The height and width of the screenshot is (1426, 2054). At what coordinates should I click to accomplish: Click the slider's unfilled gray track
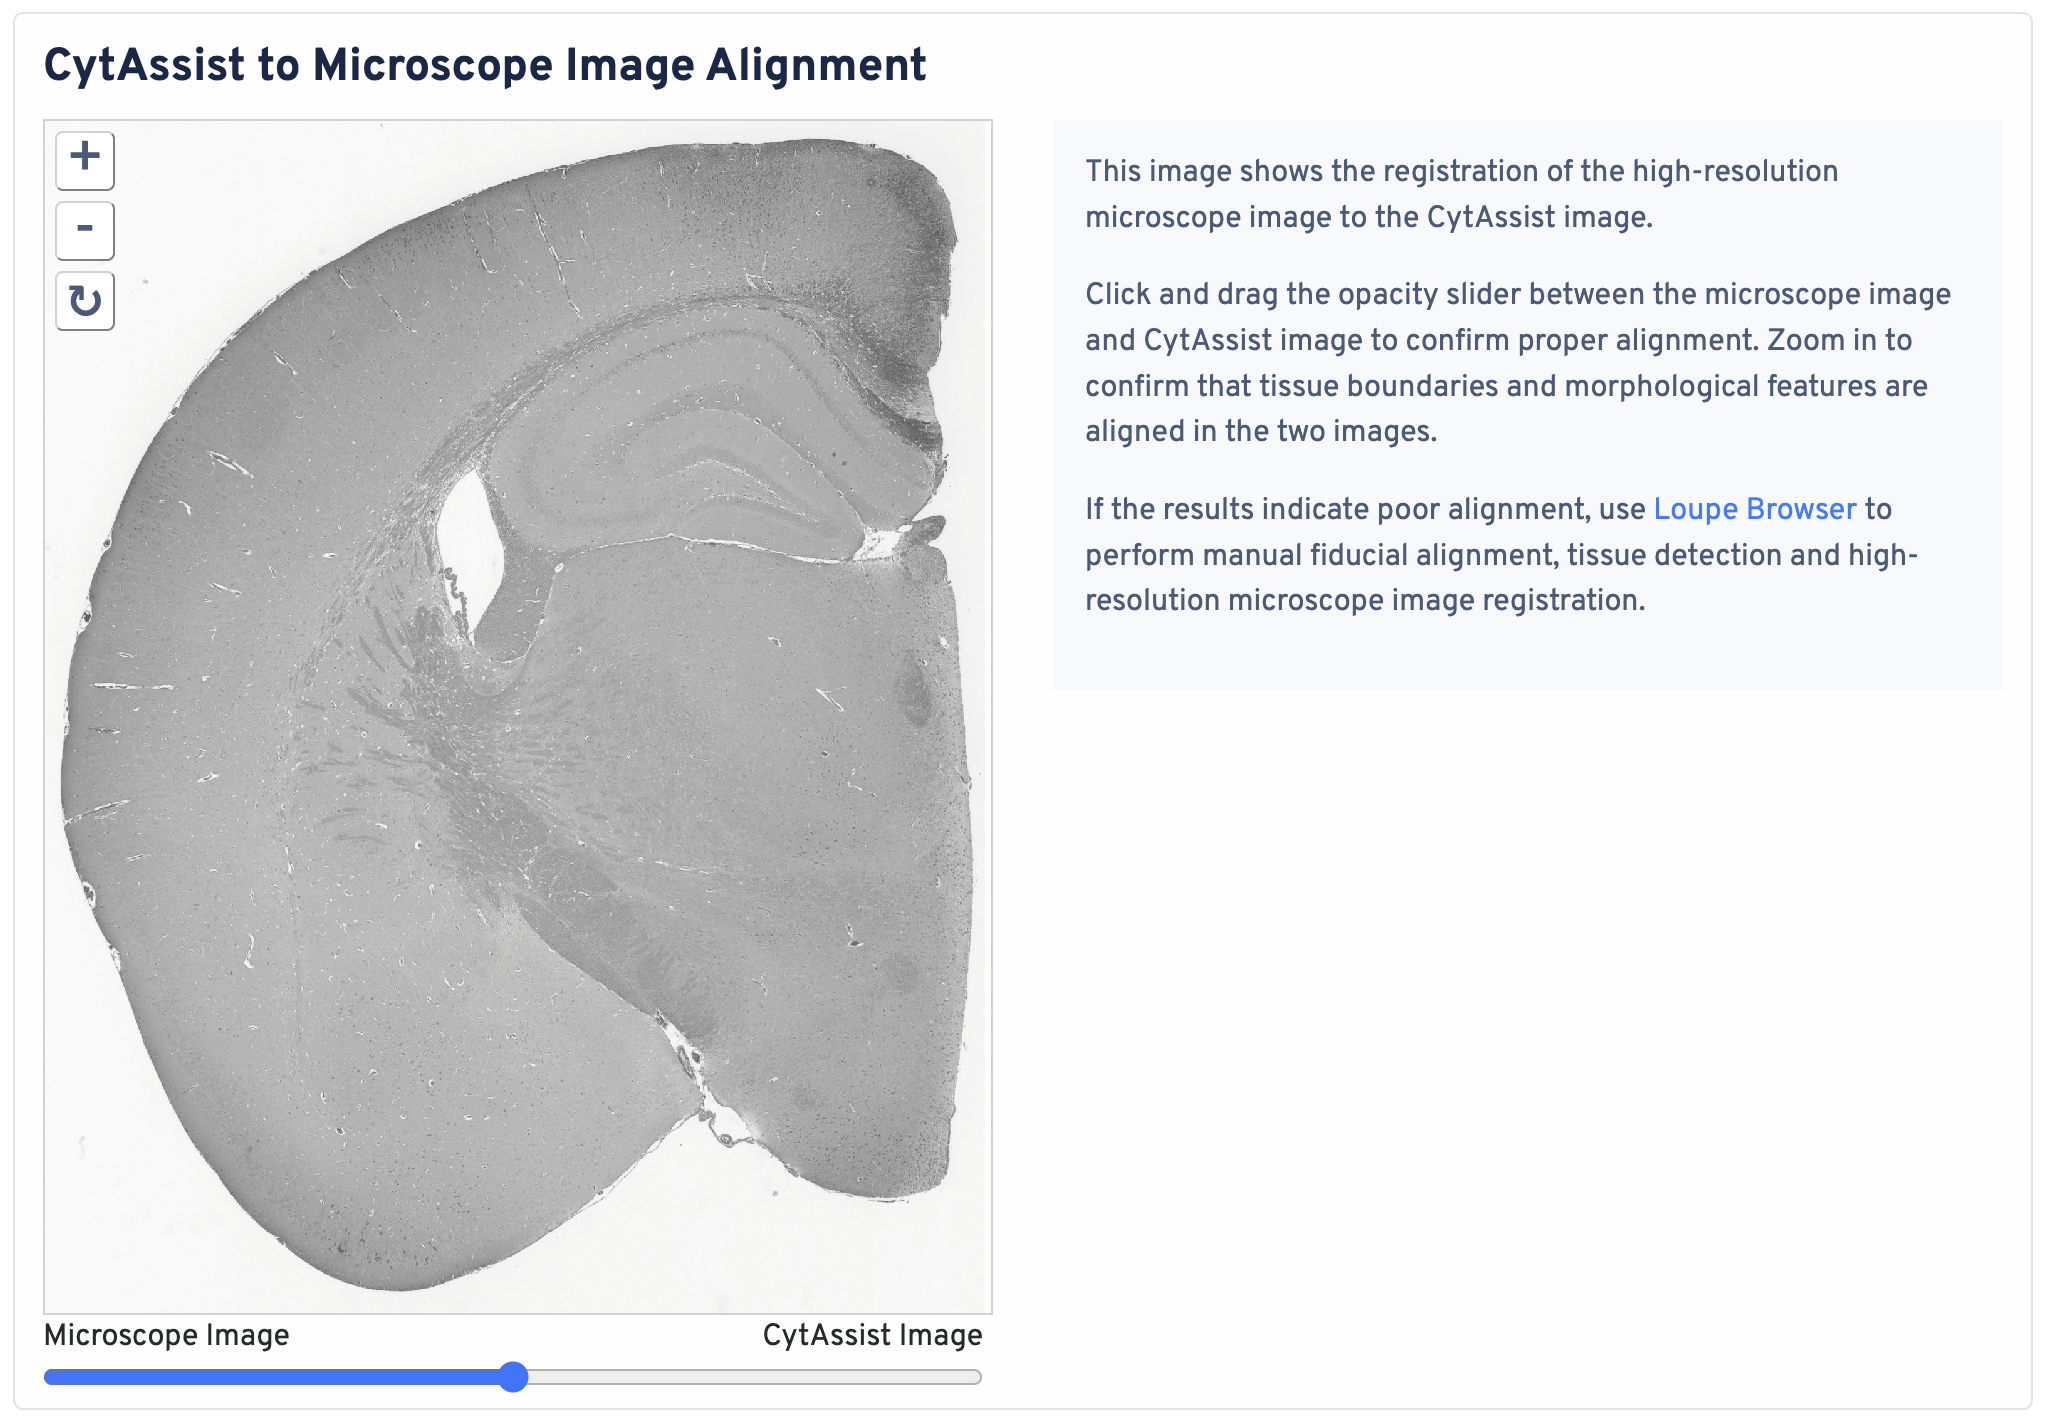tap(750, 1377)
